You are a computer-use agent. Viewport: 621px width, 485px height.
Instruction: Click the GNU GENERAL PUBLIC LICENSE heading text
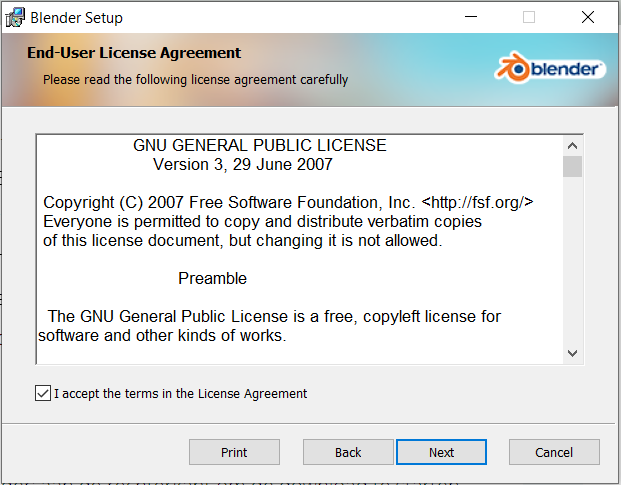[260, 145]
